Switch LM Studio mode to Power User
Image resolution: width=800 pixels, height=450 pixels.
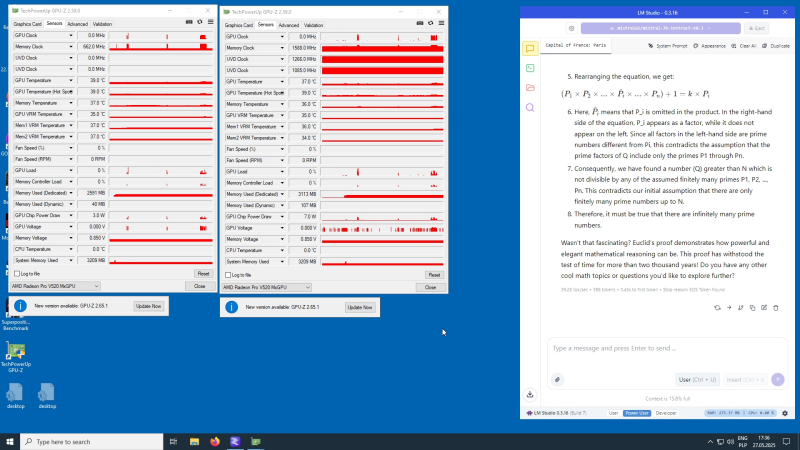point(637,413)
